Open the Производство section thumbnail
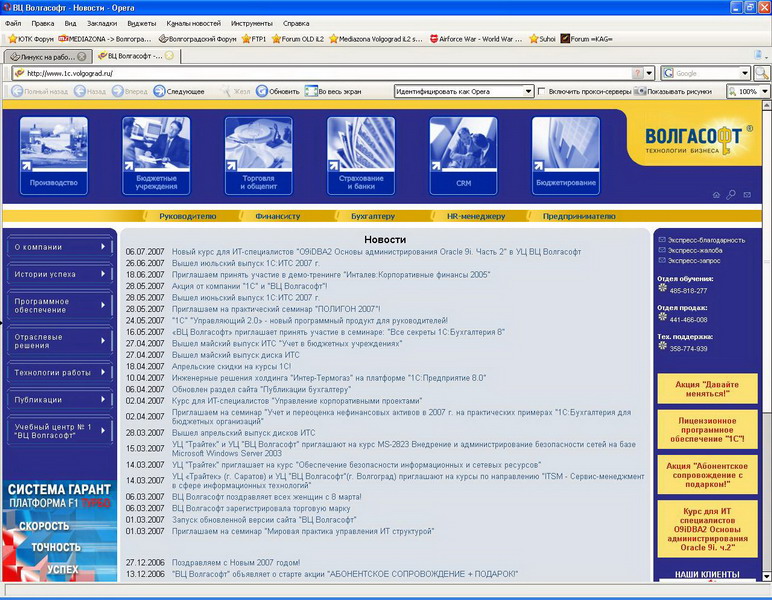This screenshot has height=600, width=772. click(54, 156)
